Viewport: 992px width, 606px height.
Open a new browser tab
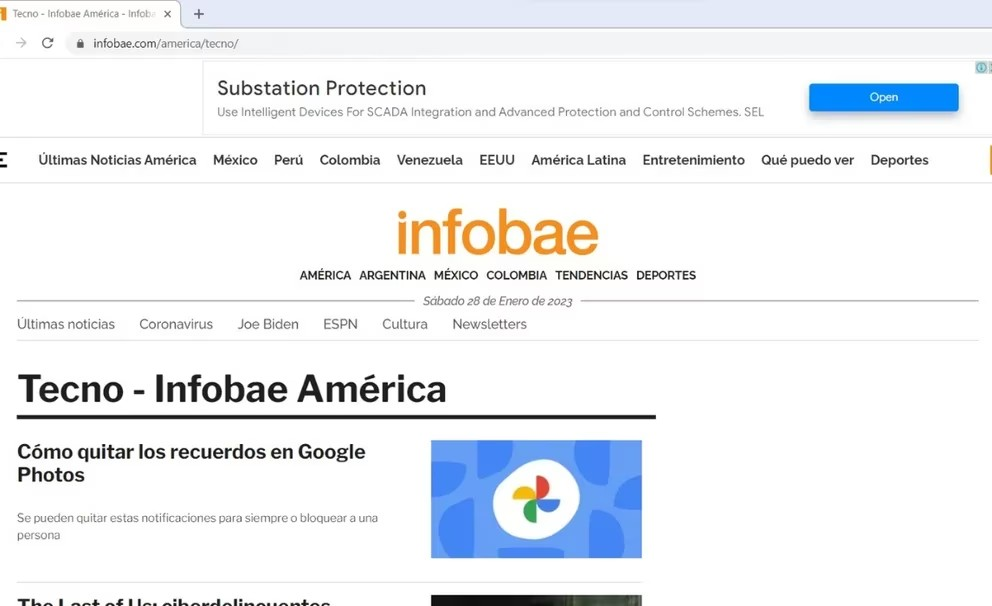[199, 14]
